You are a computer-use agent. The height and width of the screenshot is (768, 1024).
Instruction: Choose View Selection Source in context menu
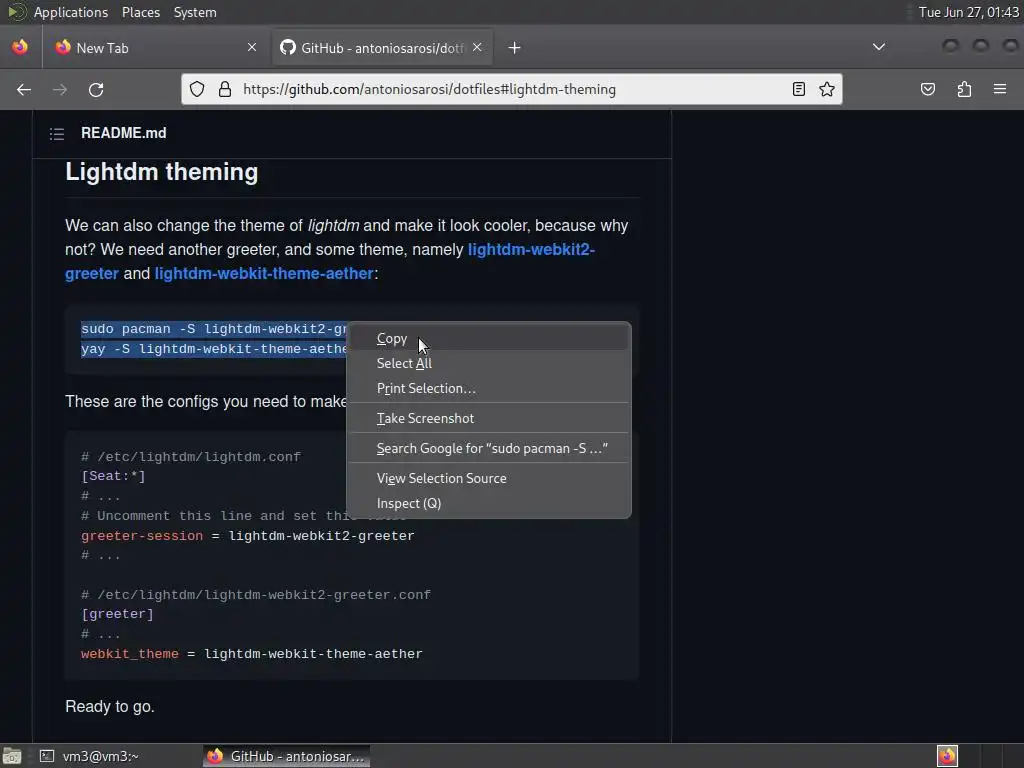tap(488, 478)
